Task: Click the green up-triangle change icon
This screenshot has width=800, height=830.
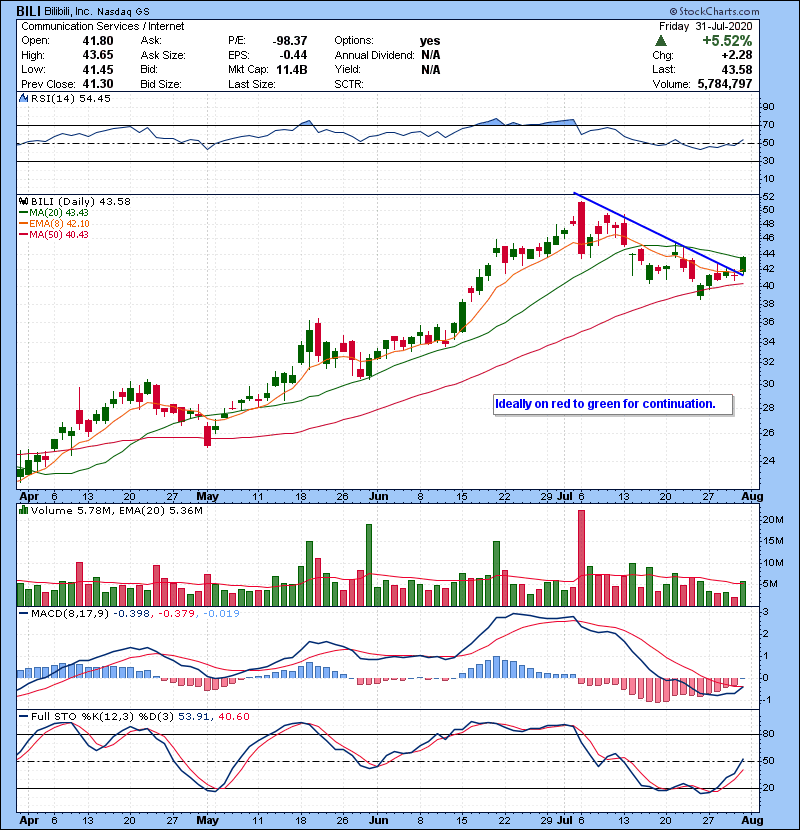Action: point(660,41)
